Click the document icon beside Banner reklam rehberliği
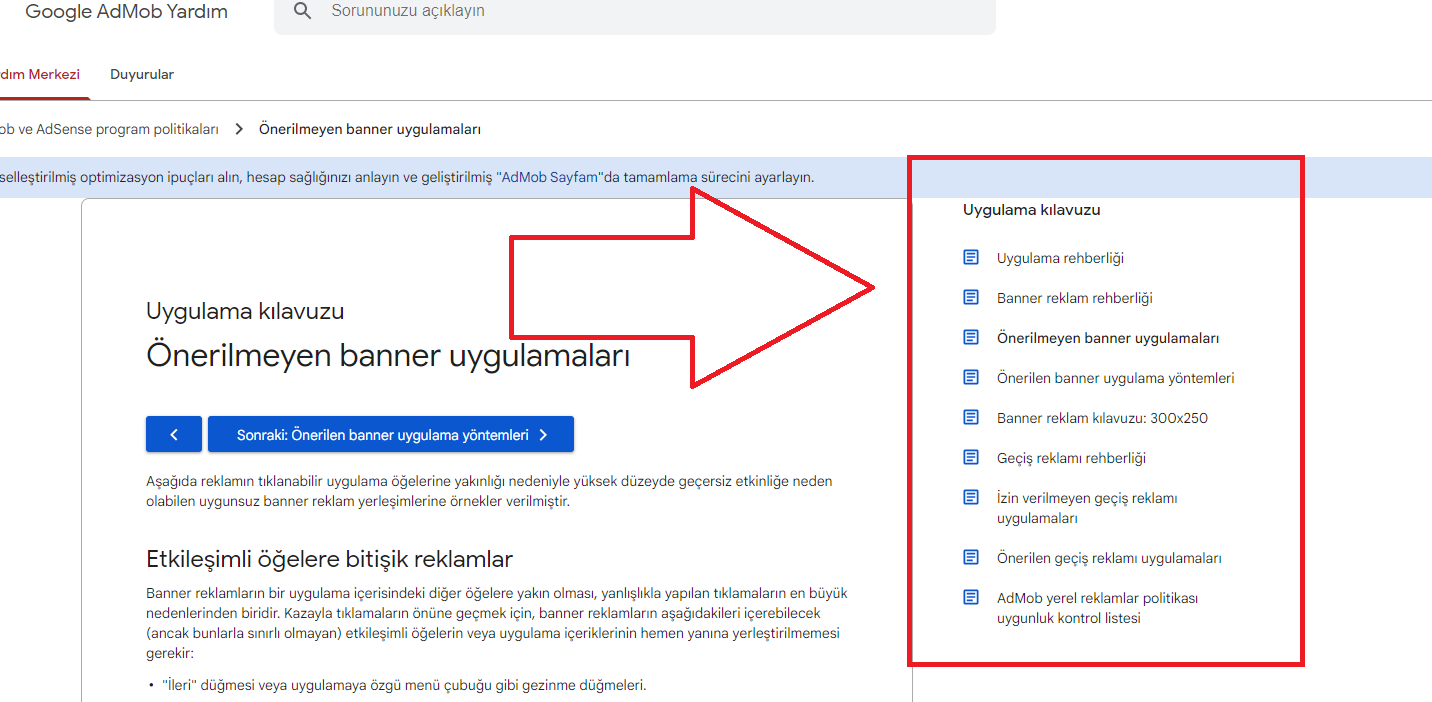The image size is (1432, 702). [970, 297]
